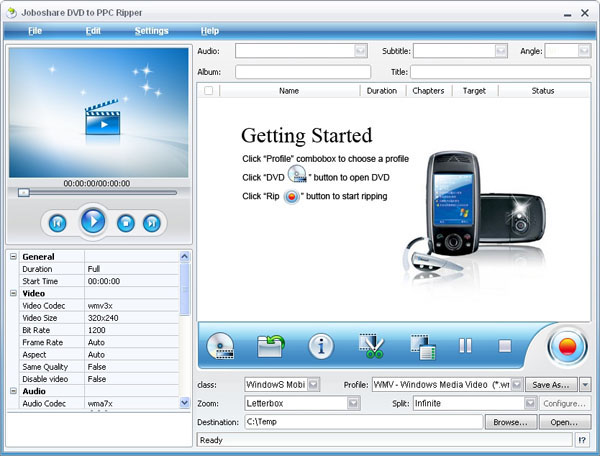The height and width of the screenshot is (456, 600).
Task: Click the arrow beside Save As button
Action: click(x=585, y=384)
